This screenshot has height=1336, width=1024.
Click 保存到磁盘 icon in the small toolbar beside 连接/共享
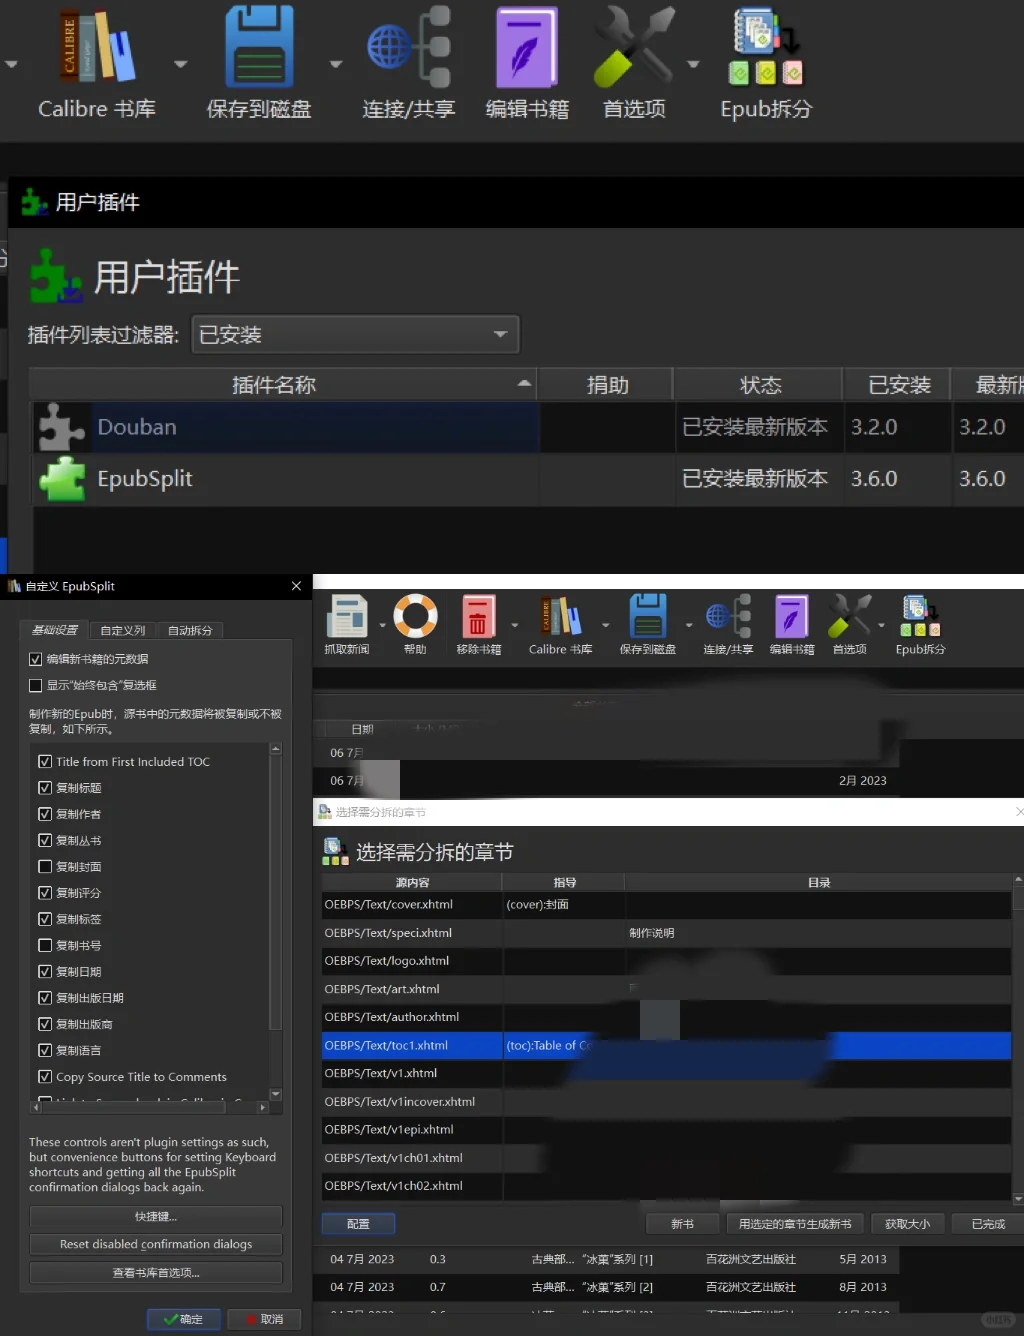pyautogui.click(x=648, y=616)
